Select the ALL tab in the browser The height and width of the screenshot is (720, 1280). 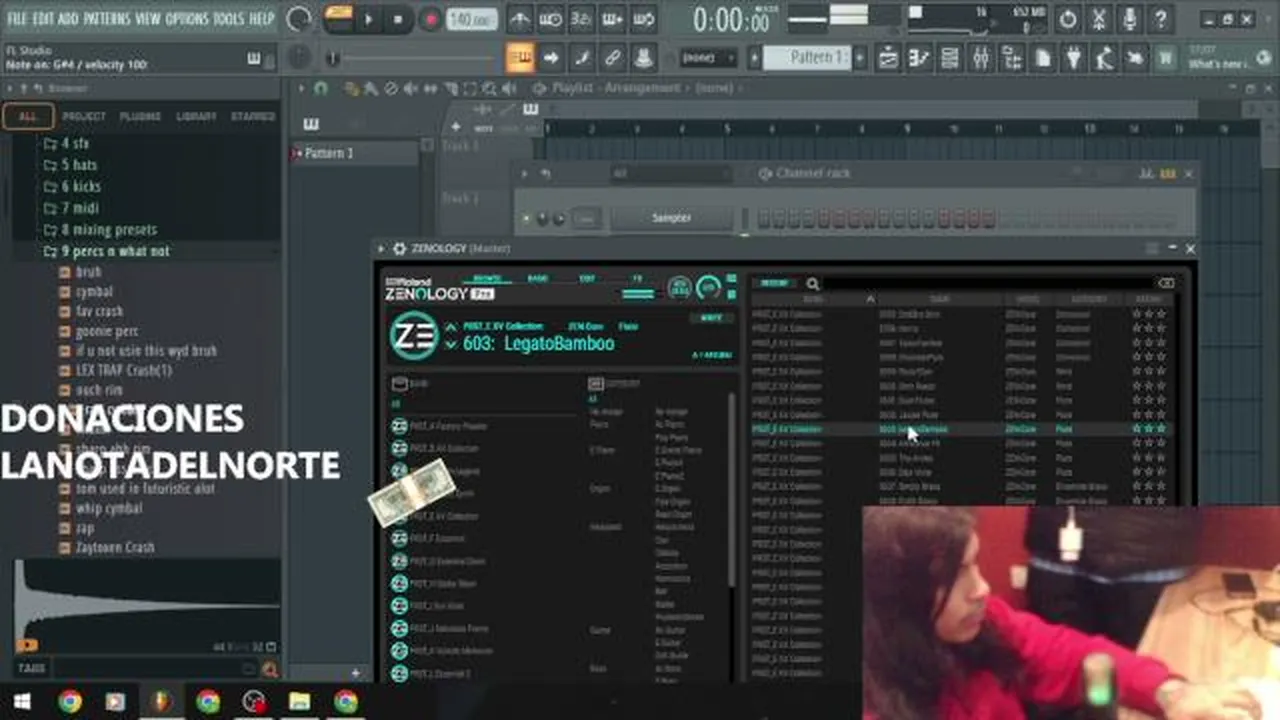(28, 116)
